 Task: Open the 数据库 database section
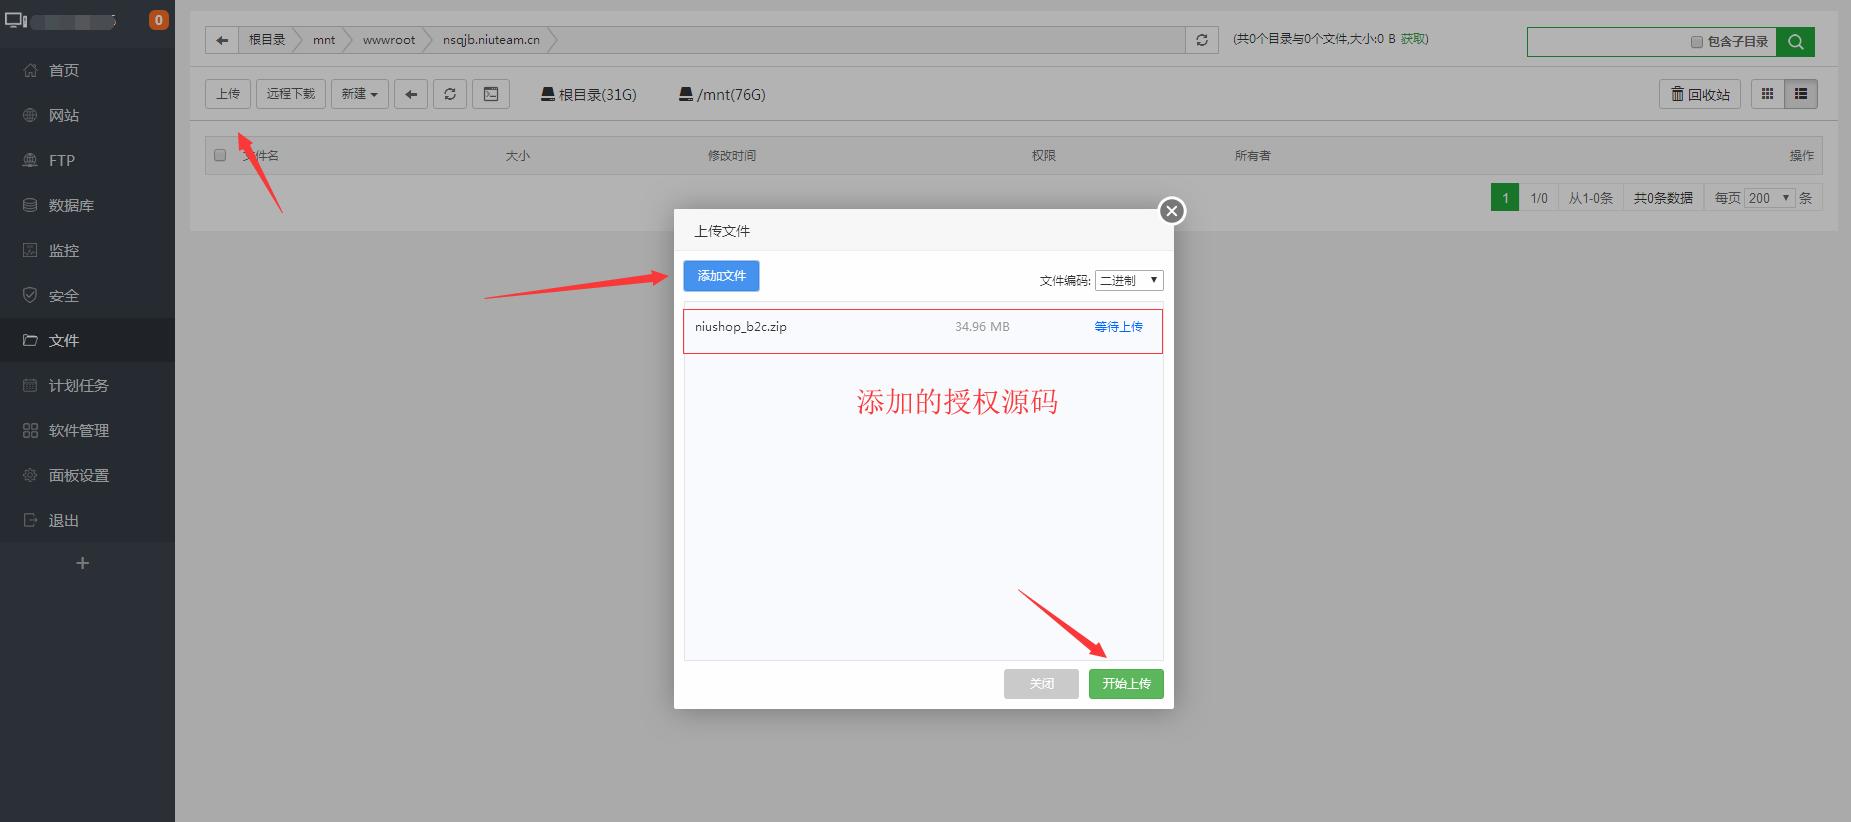pyautogui.click(x=71, y=205)
